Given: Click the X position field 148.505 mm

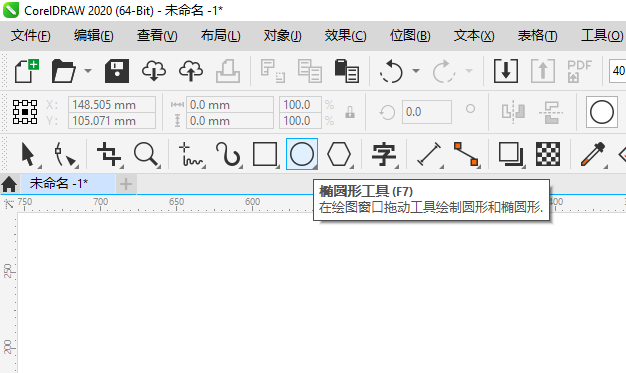Looking at the screenshot, I should [x=112, y=105].
